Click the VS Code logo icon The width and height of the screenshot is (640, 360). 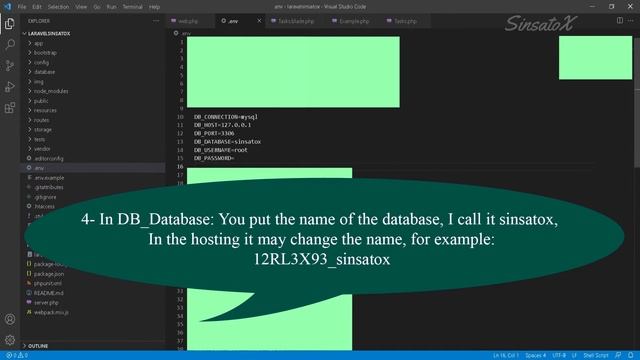(7, 7)
